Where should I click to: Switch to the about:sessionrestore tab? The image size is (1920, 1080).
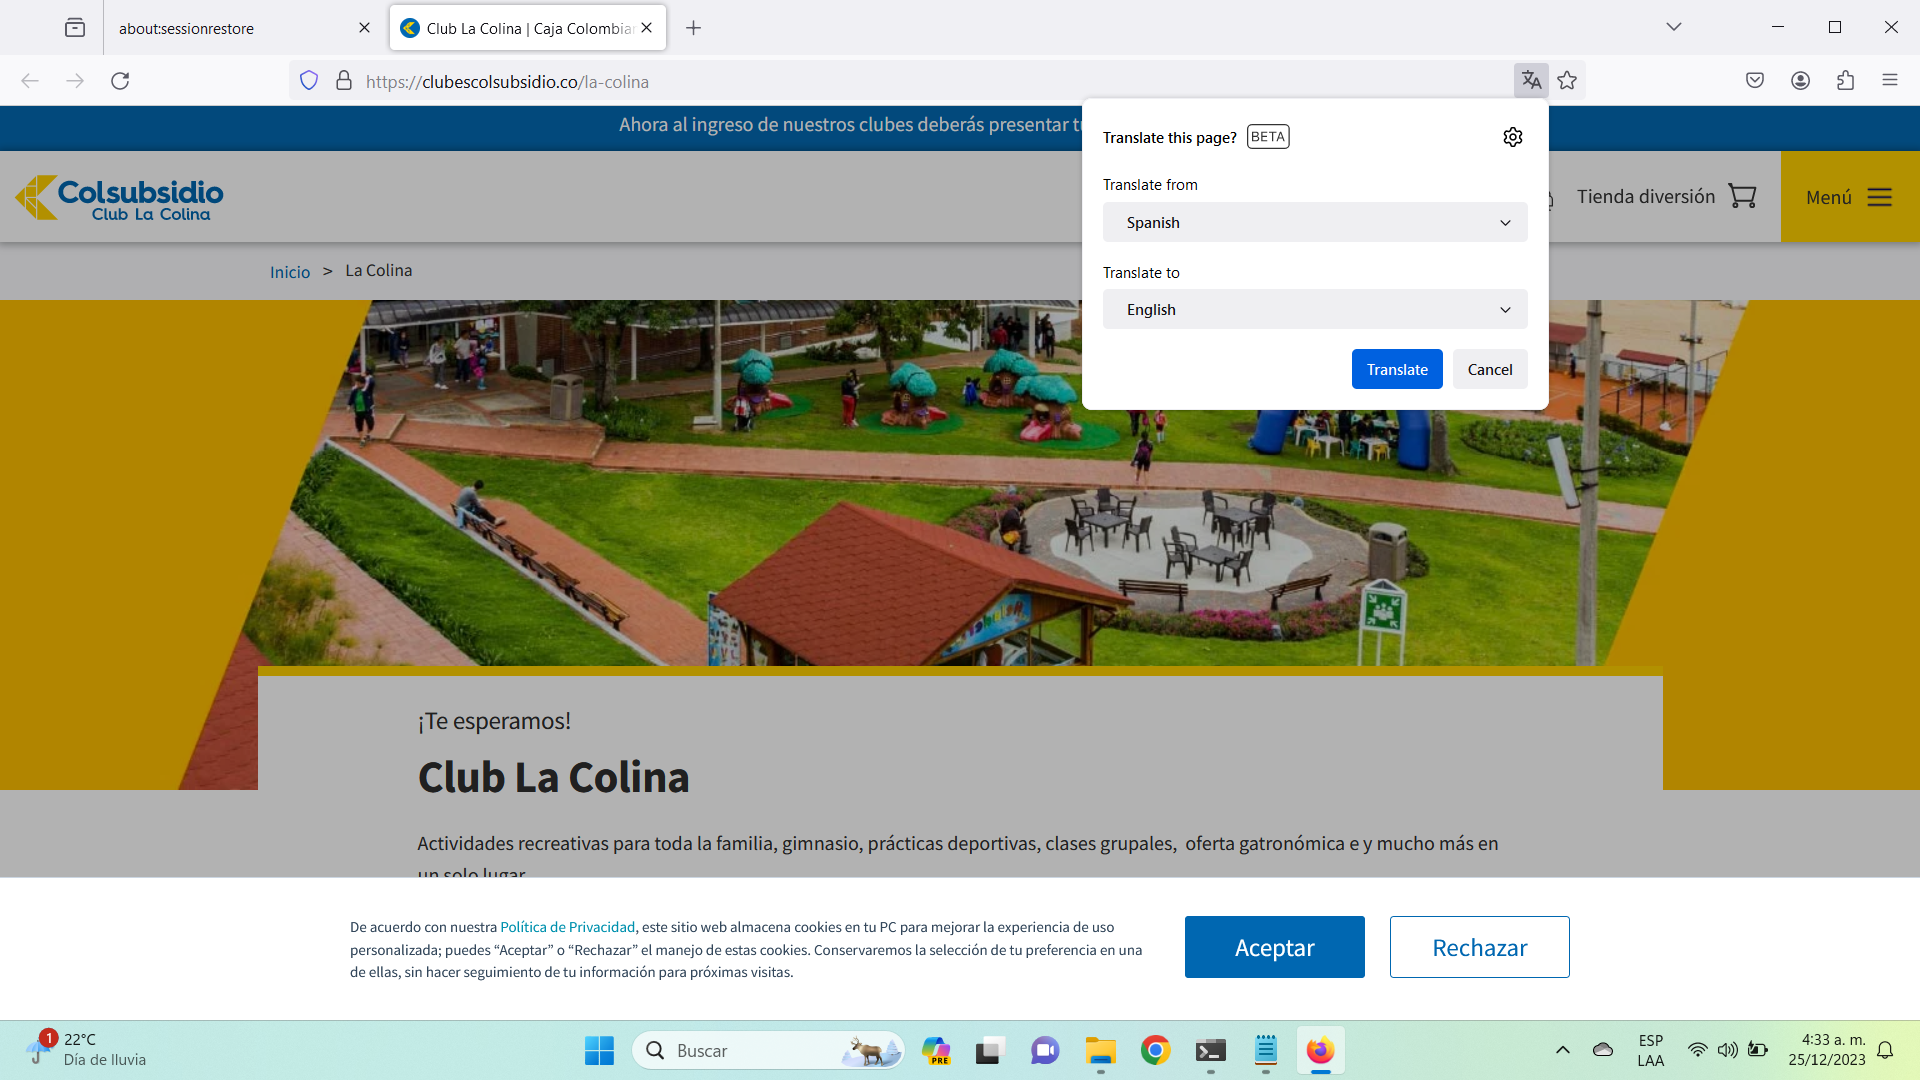[230, 28]
